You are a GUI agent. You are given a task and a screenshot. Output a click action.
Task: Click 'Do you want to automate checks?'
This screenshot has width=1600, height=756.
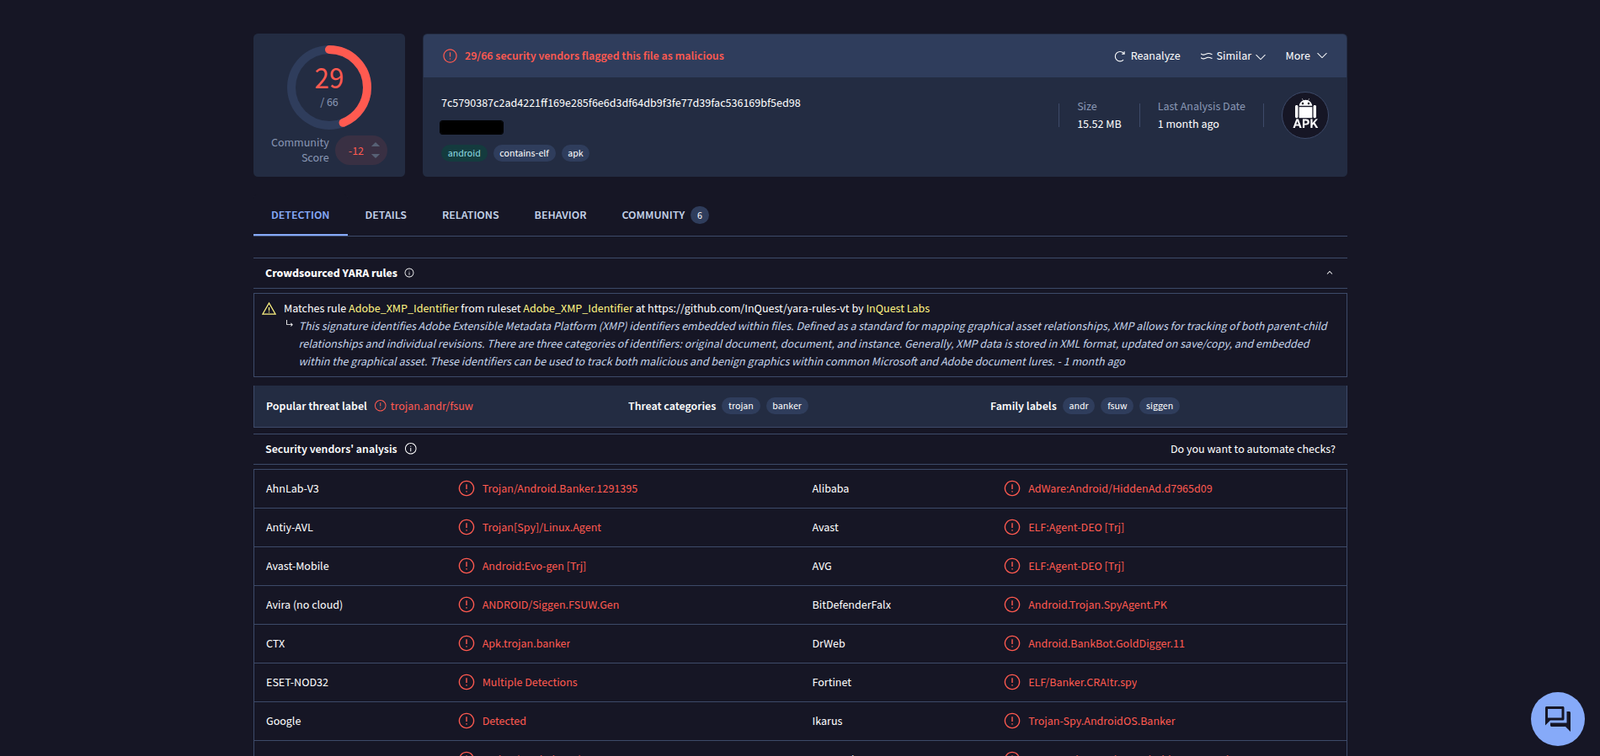1253,449
